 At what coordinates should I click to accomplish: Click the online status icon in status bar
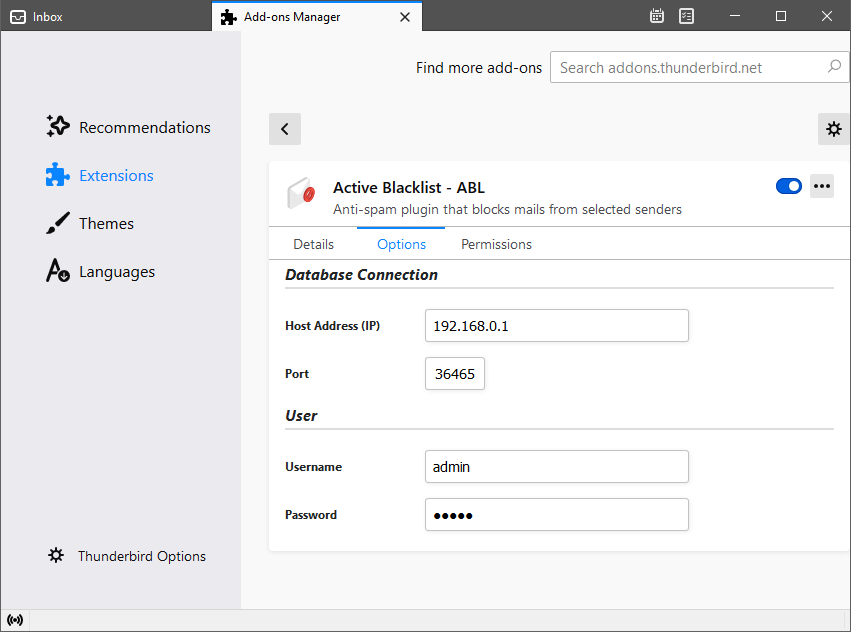click(x=15, y=620)
